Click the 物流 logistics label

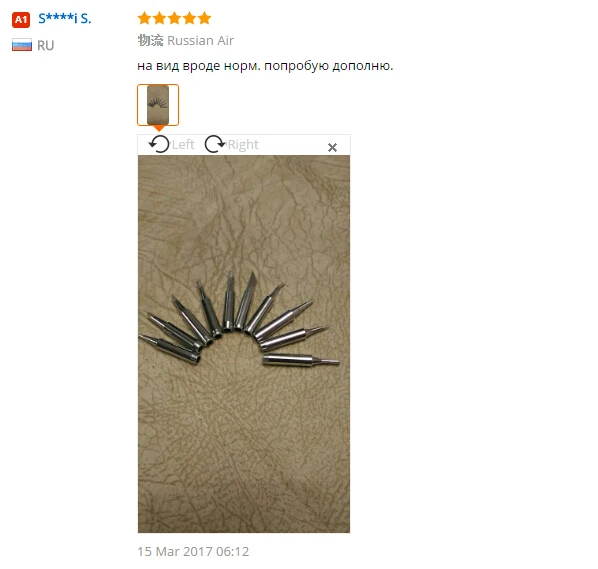[150, 40]
